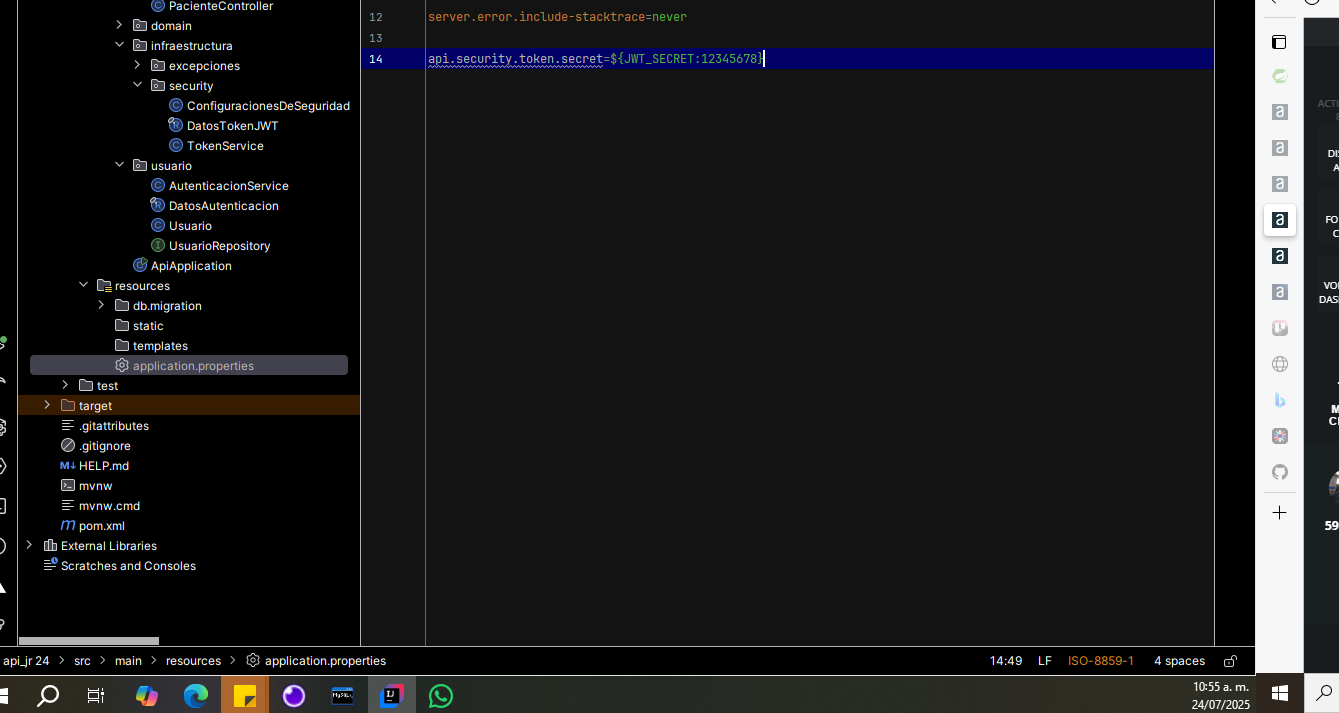Open the purple circle app in taskbar
The image size is (1339, 713).
[x=294, y=695]
